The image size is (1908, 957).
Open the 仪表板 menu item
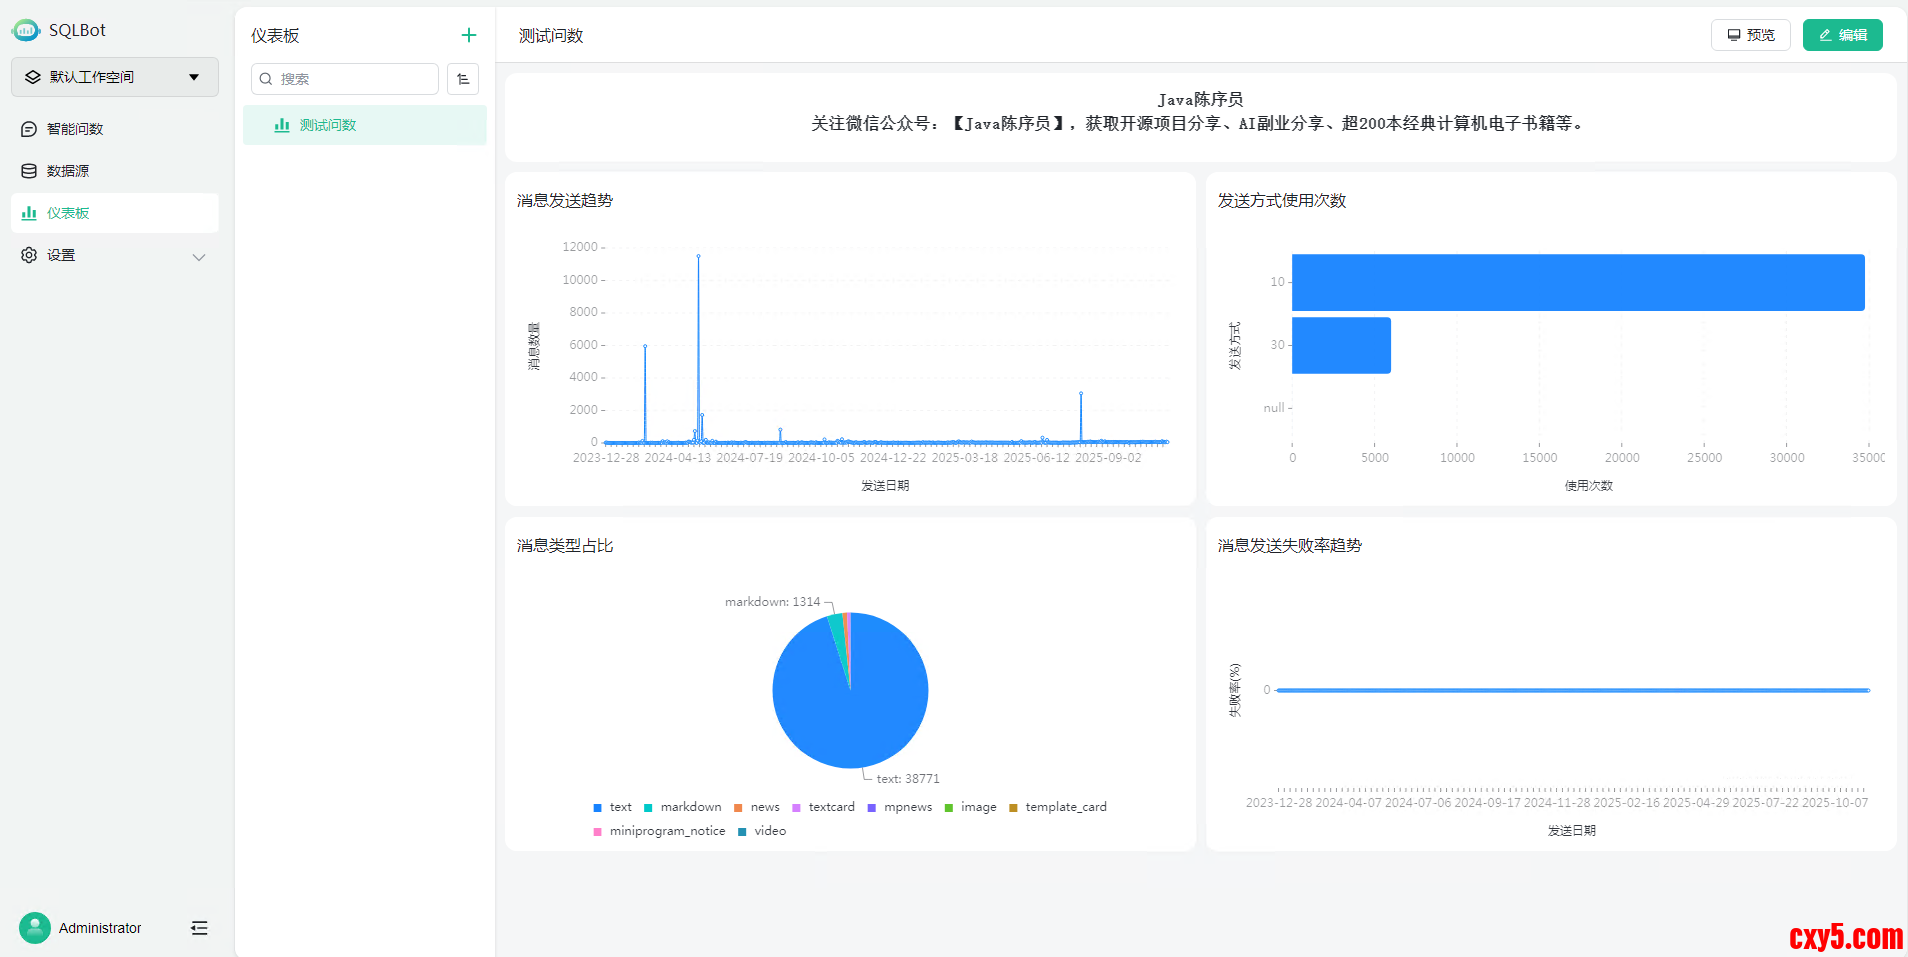(68, 213)
